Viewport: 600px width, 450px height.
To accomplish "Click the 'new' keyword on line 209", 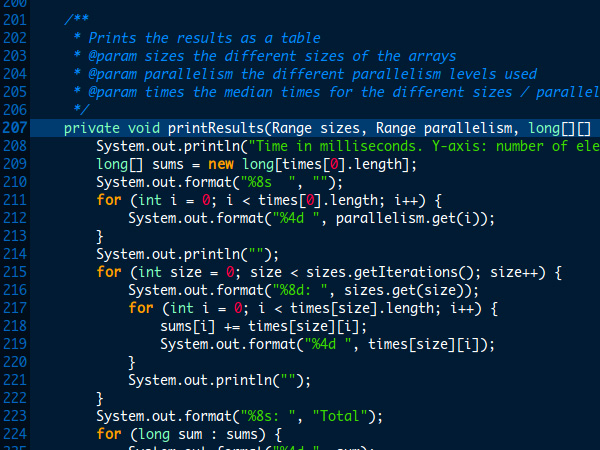I will pyautogui.click(x=221, y=164).
